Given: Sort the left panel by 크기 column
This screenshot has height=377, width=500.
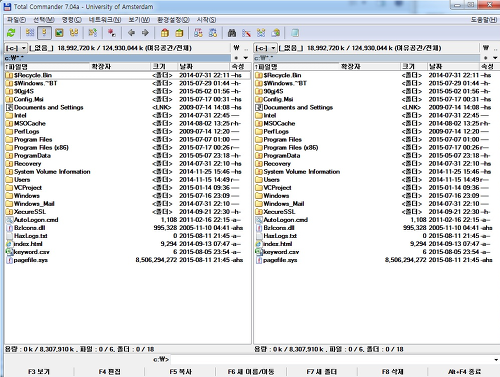Looking at the screenshot, I should pos(164,67).
